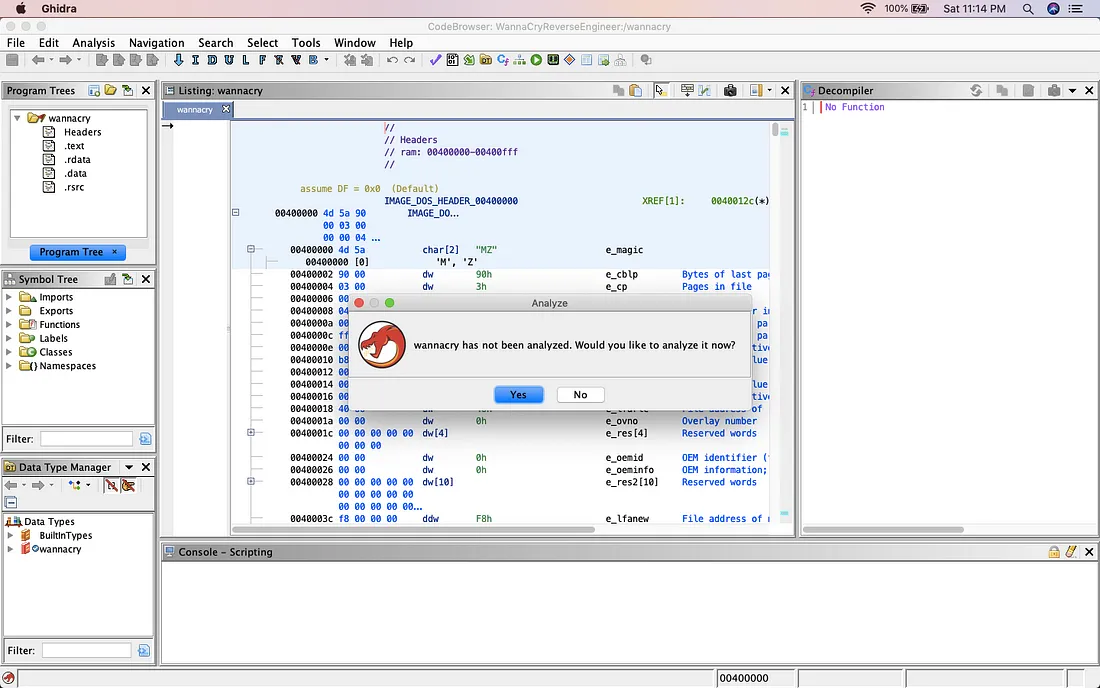The width and height of the screenshot is (1100, 688).
Task: Click No in the Analyze dialog
Action: tap(580, 395)
